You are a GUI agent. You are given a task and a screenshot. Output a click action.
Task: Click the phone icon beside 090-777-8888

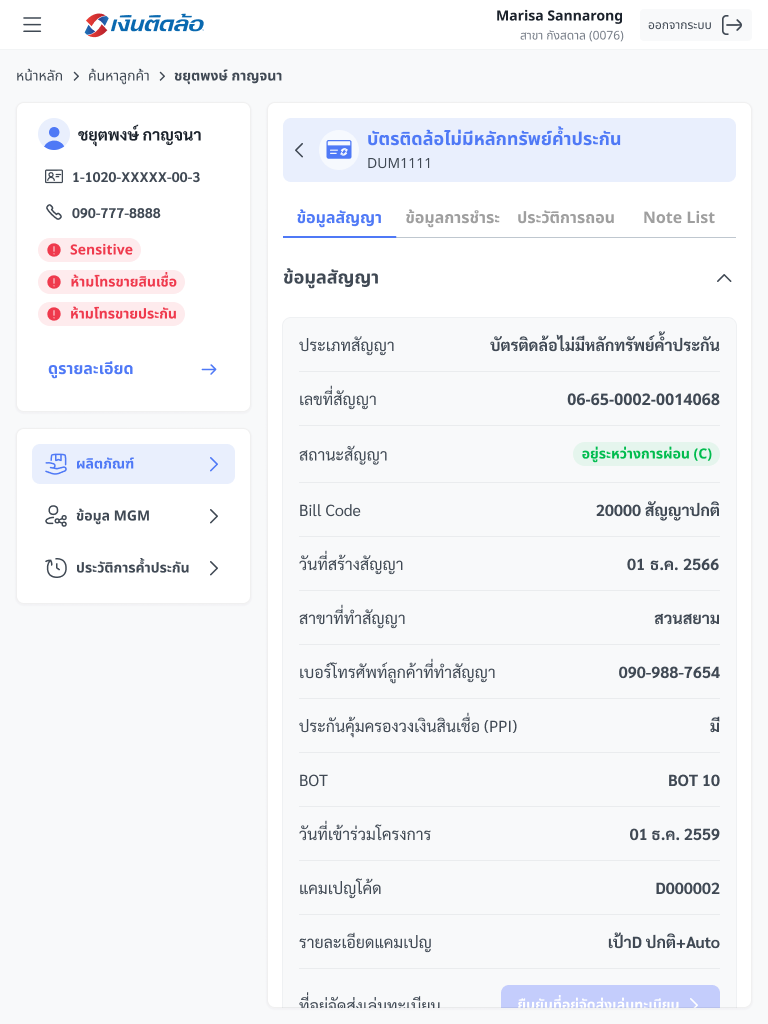click(54, 212)
